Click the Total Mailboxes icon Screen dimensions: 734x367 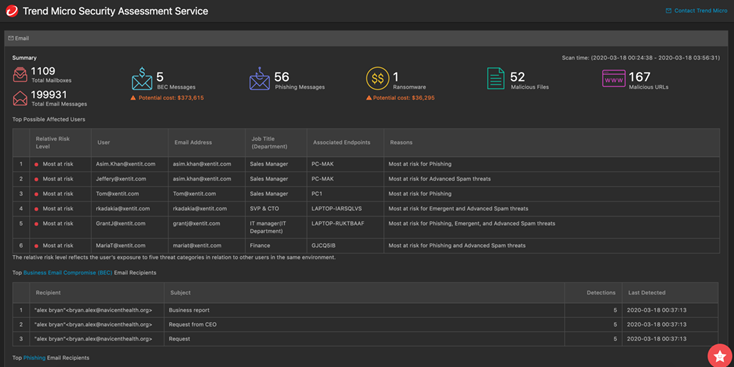[x=20, y=75]
